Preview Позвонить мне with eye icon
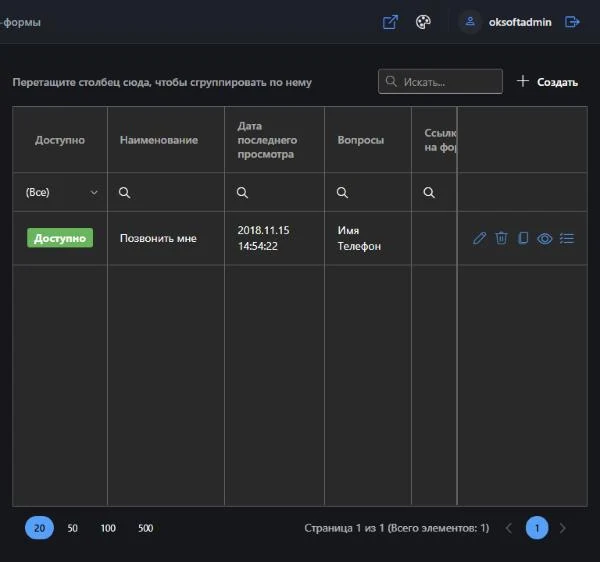600x562 pixels. click(x=545, y=239)
